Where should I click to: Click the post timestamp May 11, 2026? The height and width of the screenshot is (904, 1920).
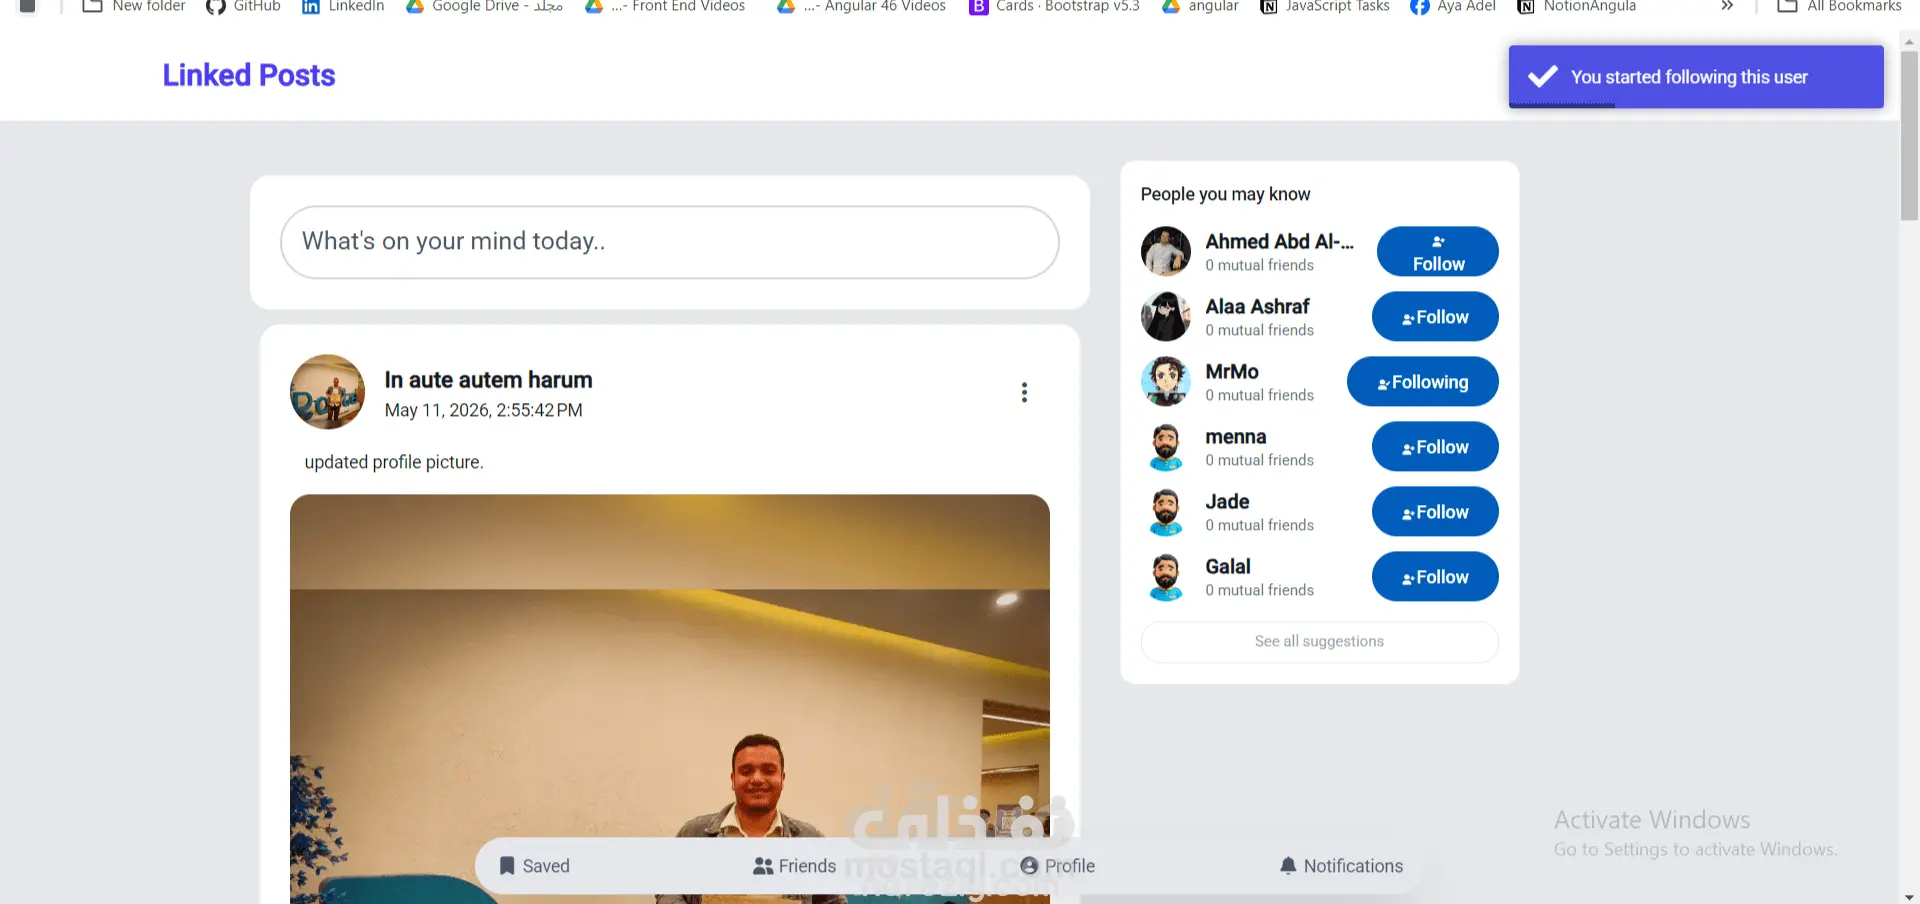pyautogui.click(x=483, y=410)
